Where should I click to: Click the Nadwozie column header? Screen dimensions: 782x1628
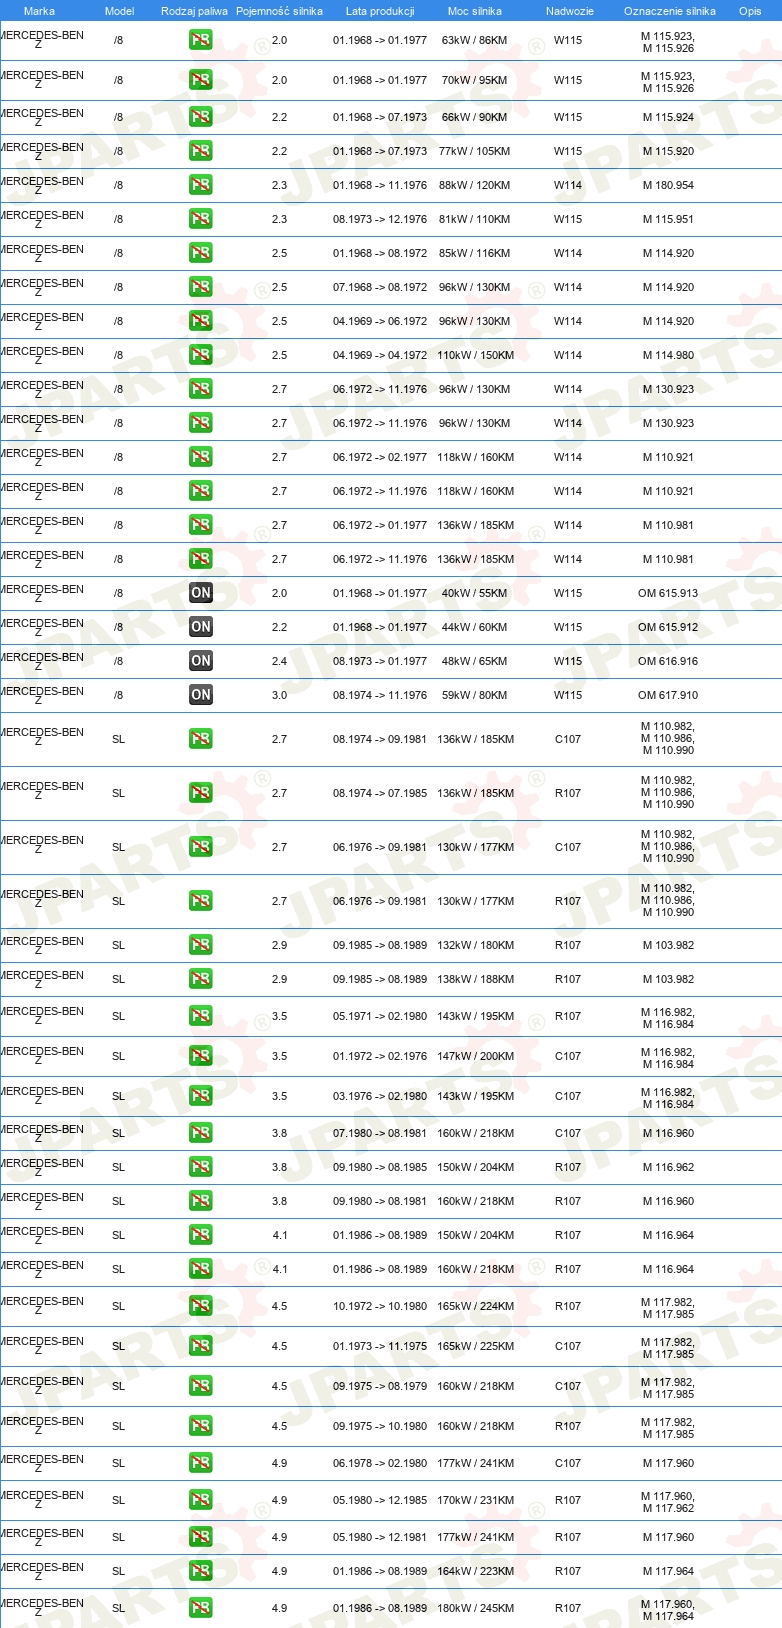[x=570, y=11]
